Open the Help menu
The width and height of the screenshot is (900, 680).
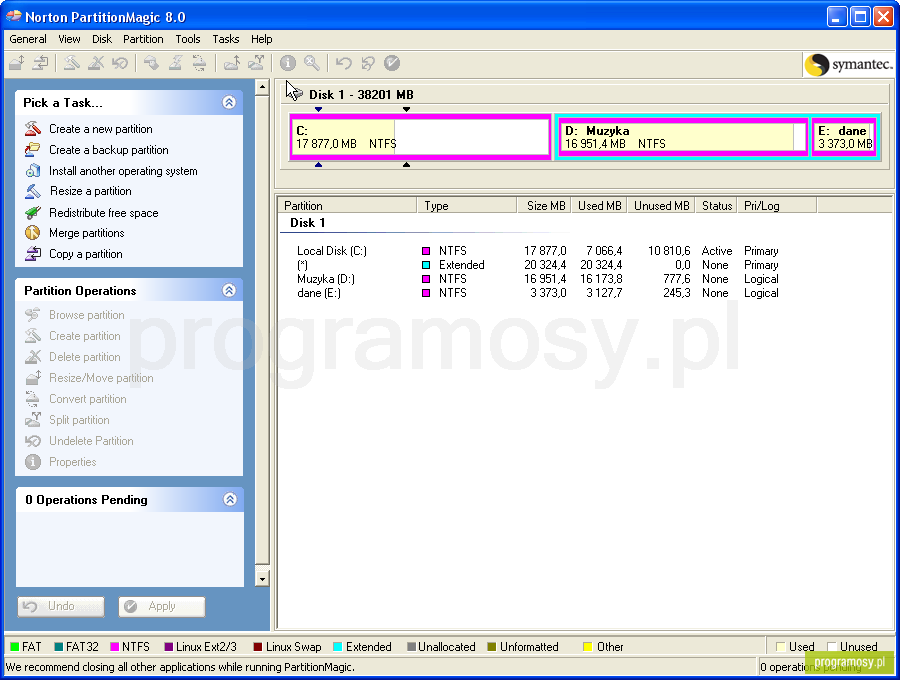[x=261, y=39]
